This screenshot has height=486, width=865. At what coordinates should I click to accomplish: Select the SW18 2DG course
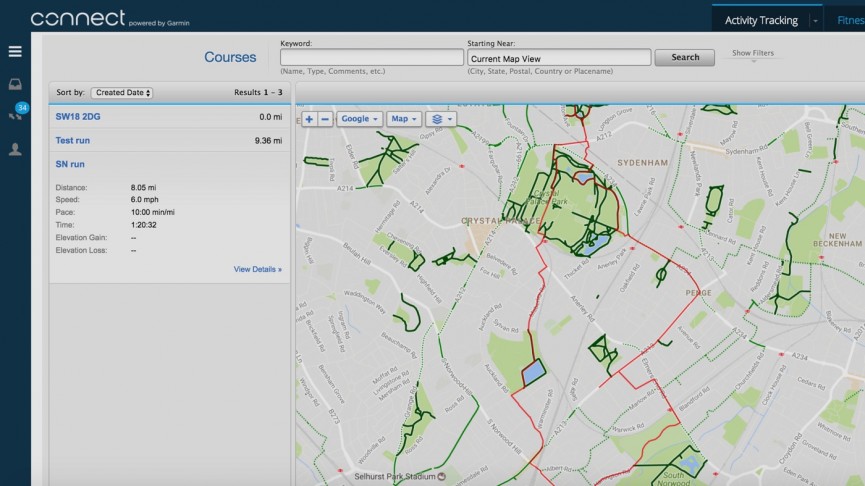[x=77, y=117]
